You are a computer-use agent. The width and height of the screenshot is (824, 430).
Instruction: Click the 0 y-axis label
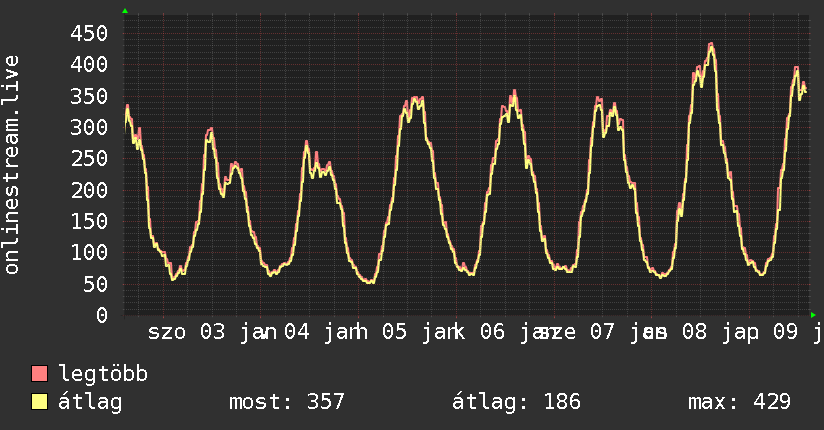pos(102,315)
